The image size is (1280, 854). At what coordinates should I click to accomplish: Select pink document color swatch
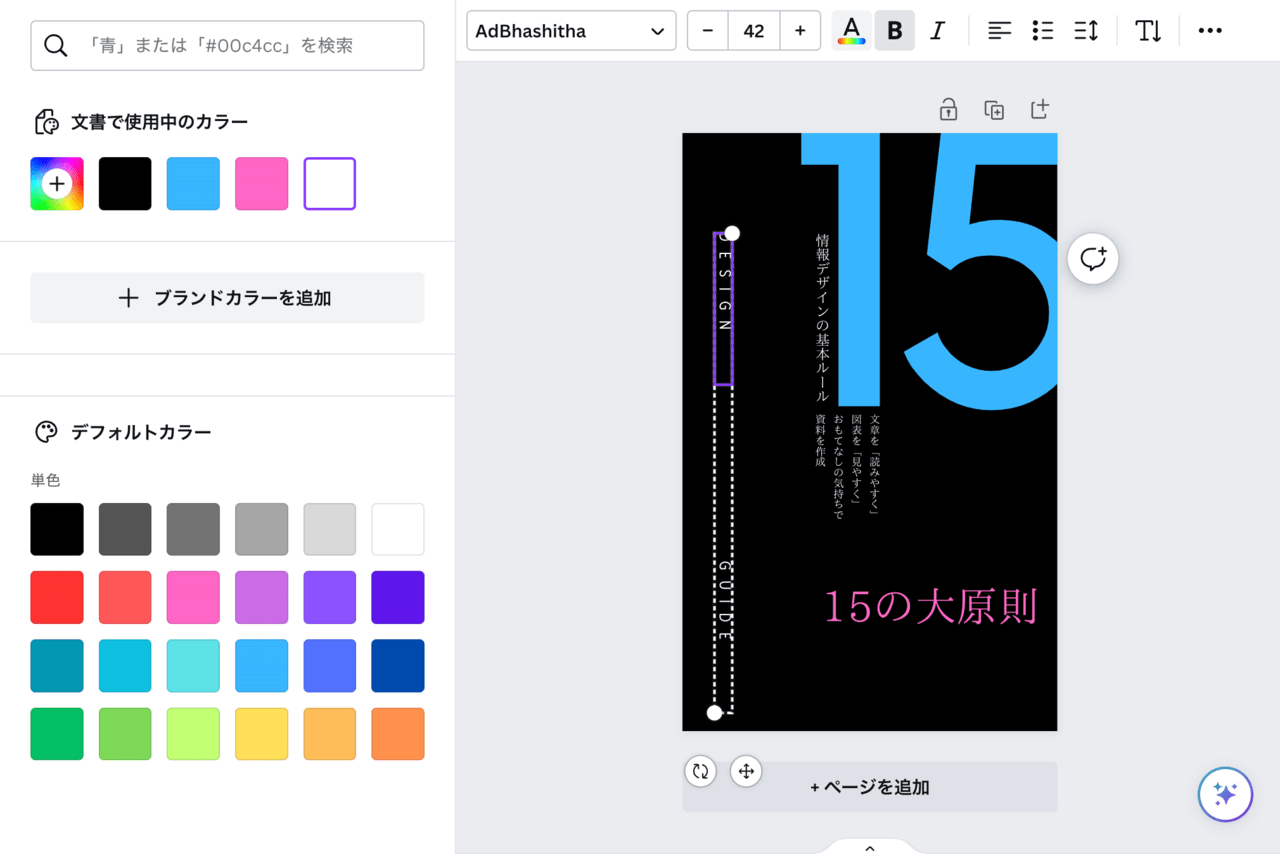coord(261,184)
